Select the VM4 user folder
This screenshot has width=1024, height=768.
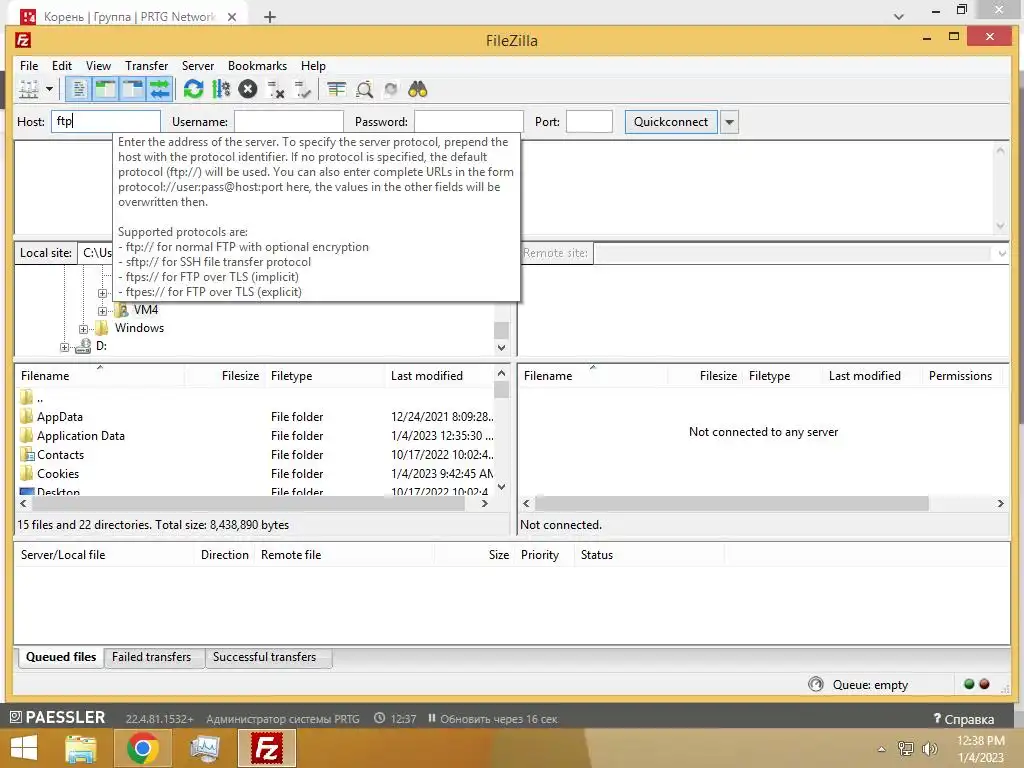[x=138, y=310]
